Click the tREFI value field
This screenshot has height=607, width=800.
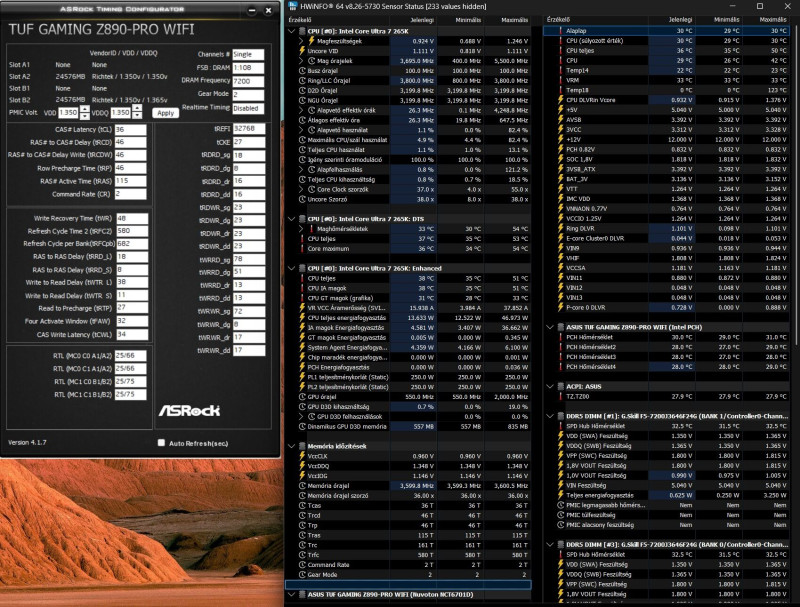click(x=249, y=129)
